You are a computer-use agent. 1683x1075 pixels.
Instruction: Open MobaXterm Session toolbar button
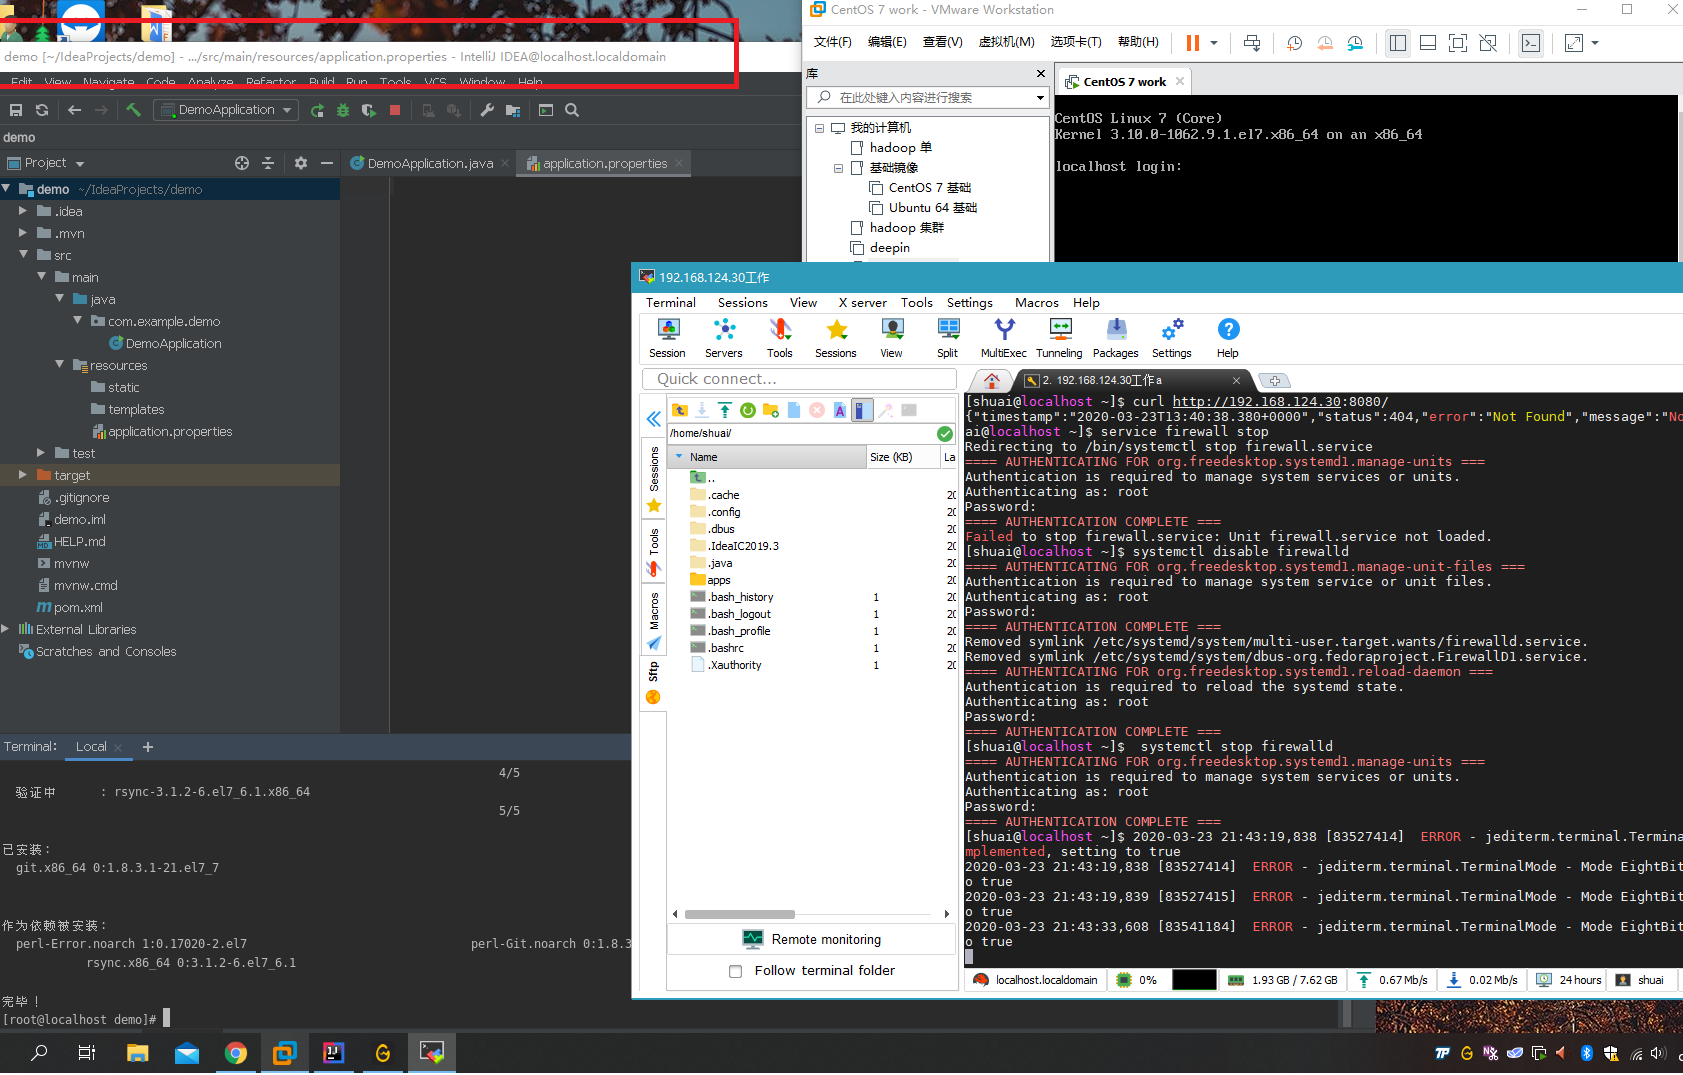coord(667,338)
